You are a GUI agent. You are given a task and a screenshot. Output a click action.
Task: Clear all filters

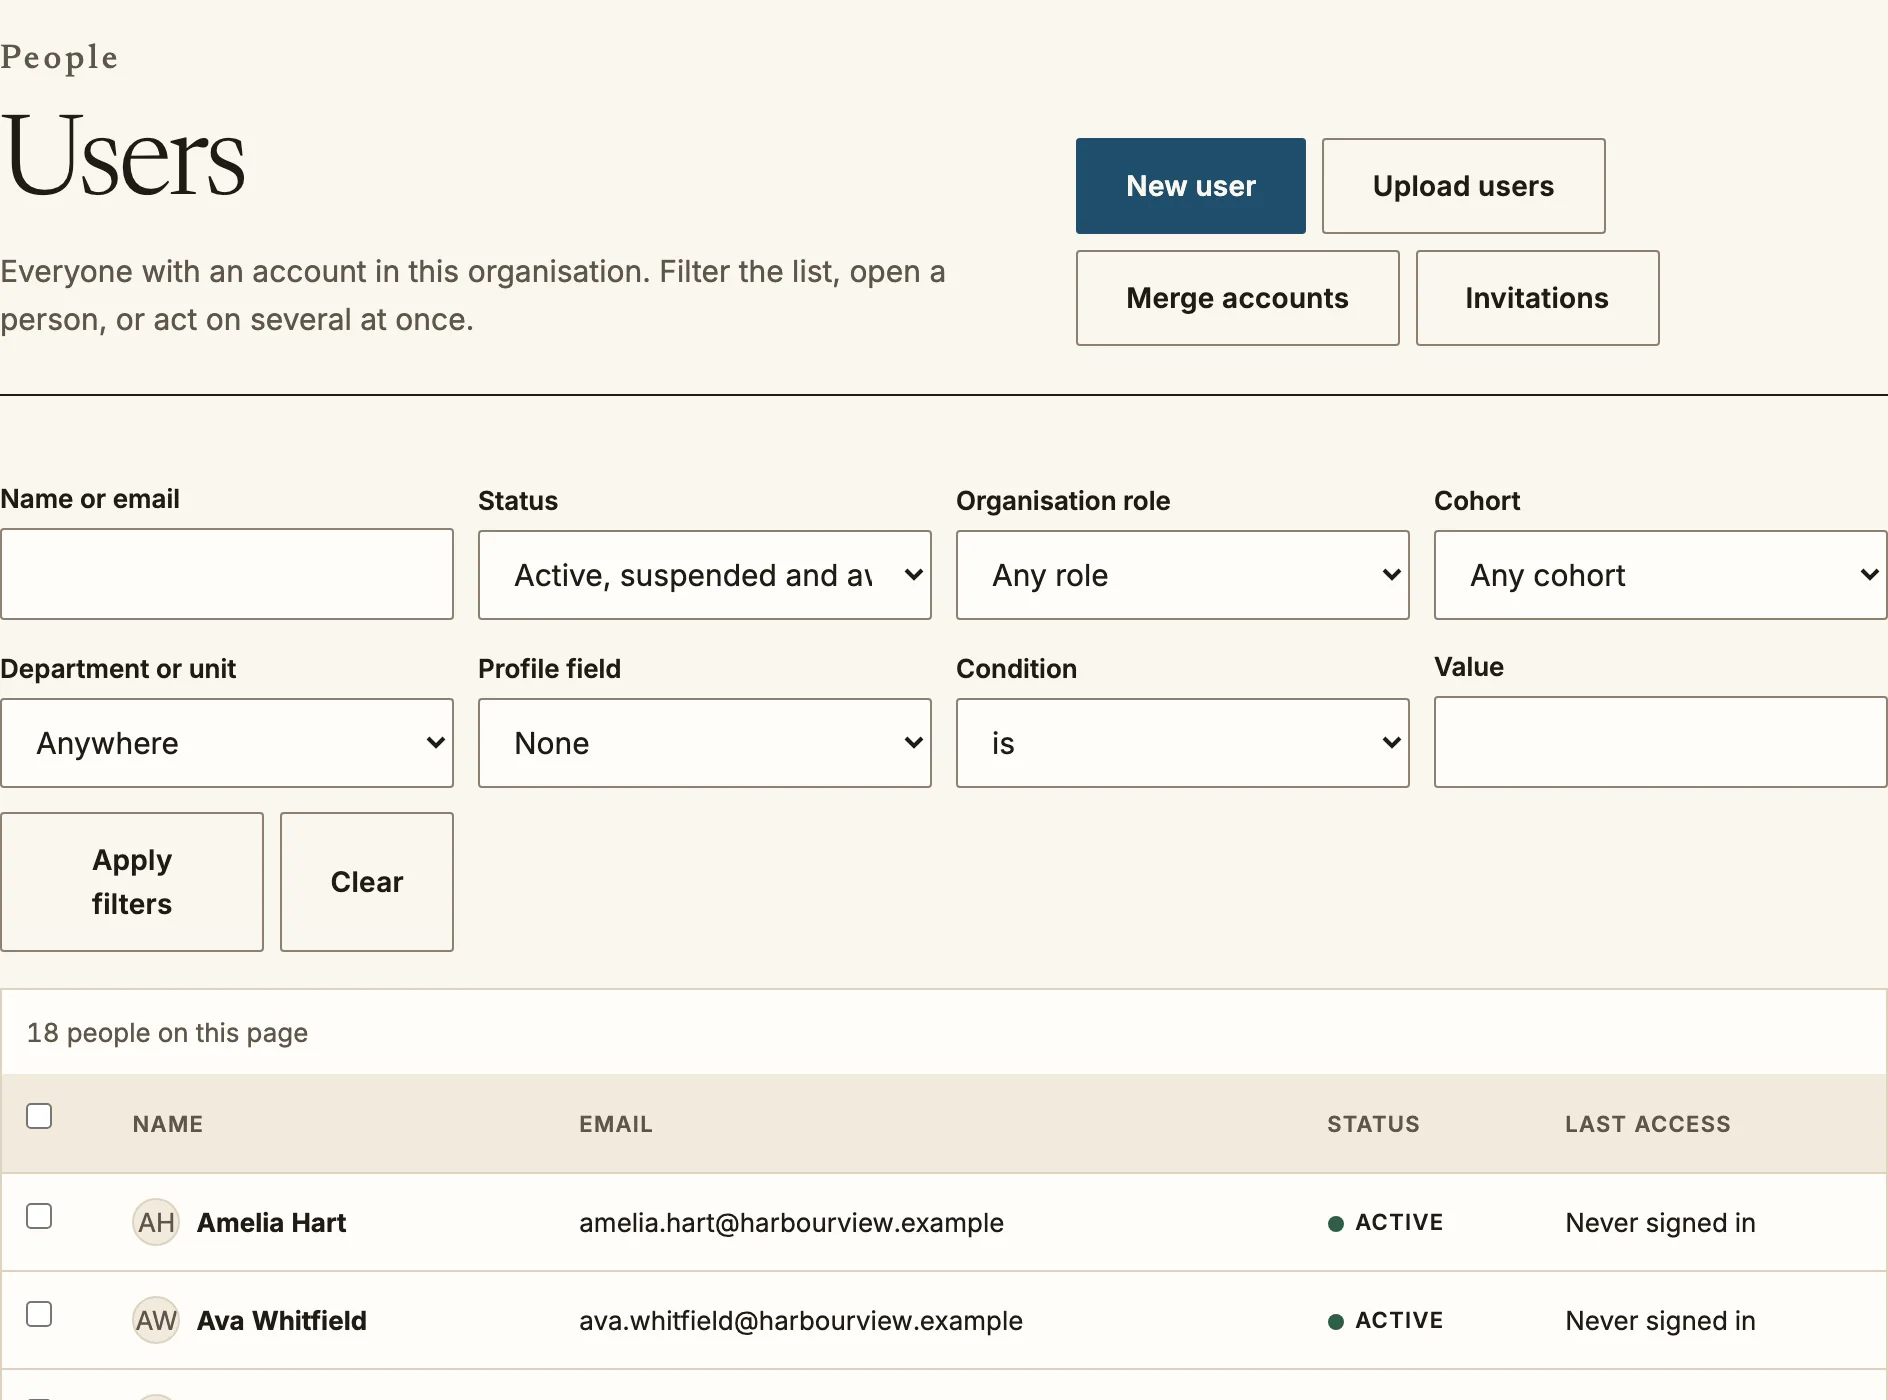367,882
